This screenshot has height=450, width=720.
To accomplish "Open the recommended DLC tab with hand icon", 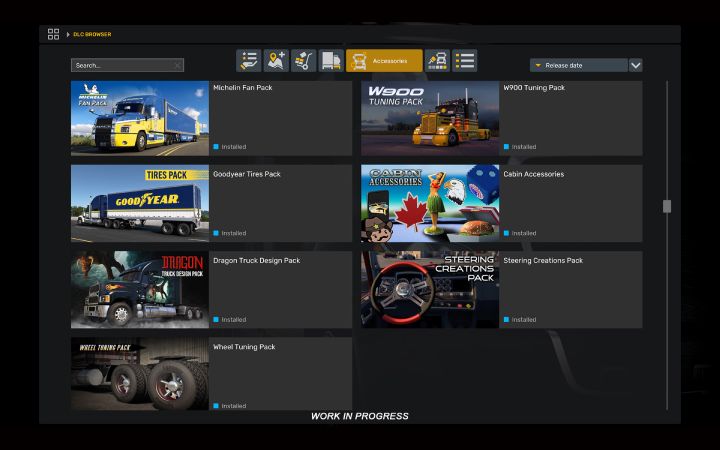I will pyautogui.click(x=248, y=61).
